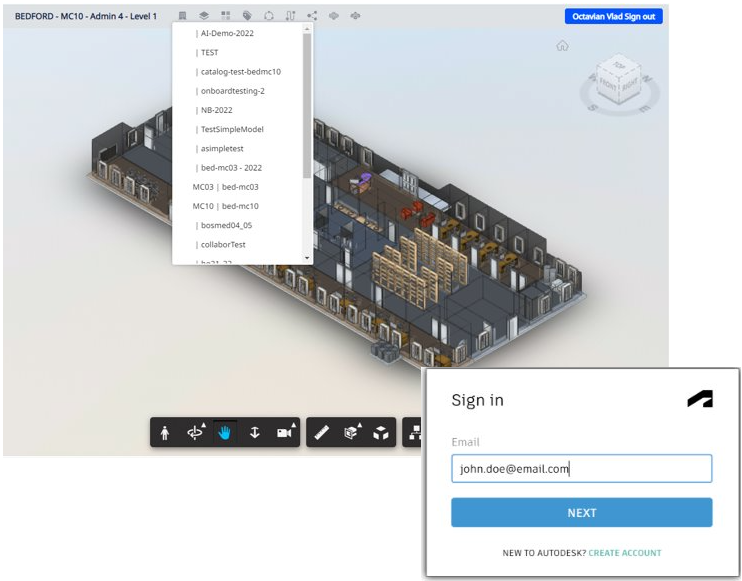Click the route path icon in top toolbar
Image resolution: width=742 pixels, height=581 pixels.
point(290,16)
